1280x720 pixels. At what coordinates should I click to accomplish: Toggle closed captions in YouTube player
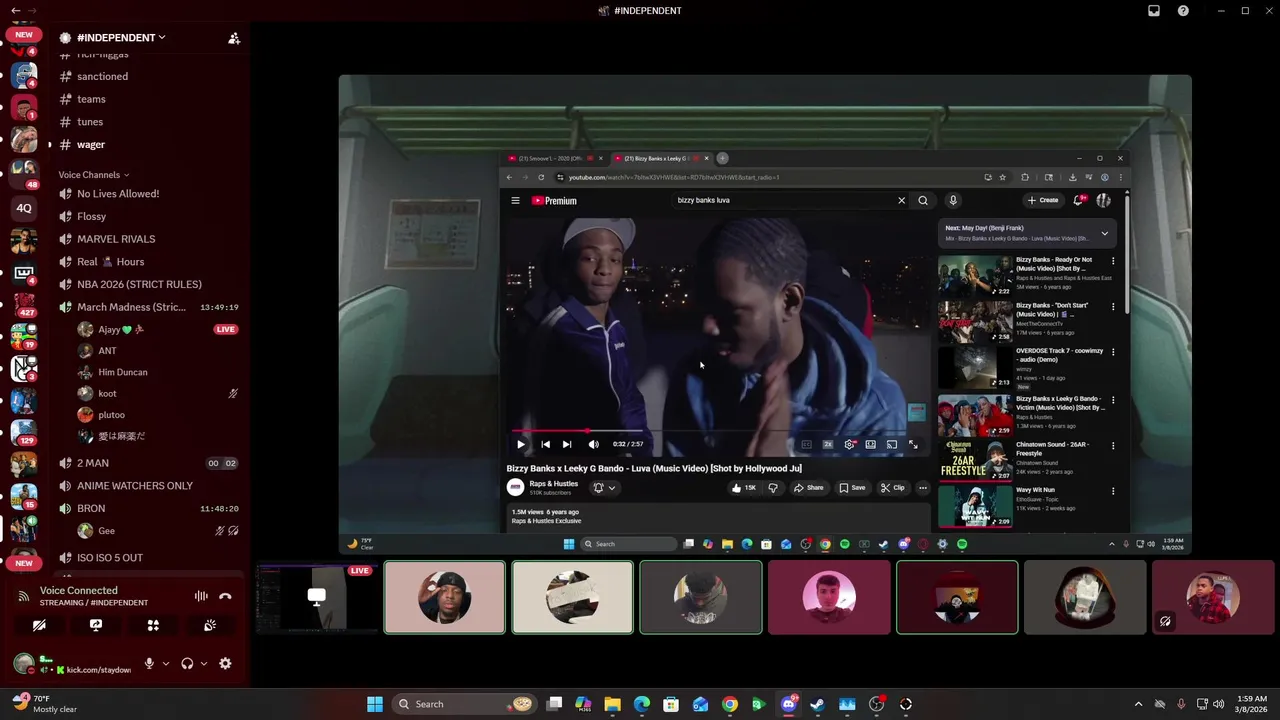(806, 444)
